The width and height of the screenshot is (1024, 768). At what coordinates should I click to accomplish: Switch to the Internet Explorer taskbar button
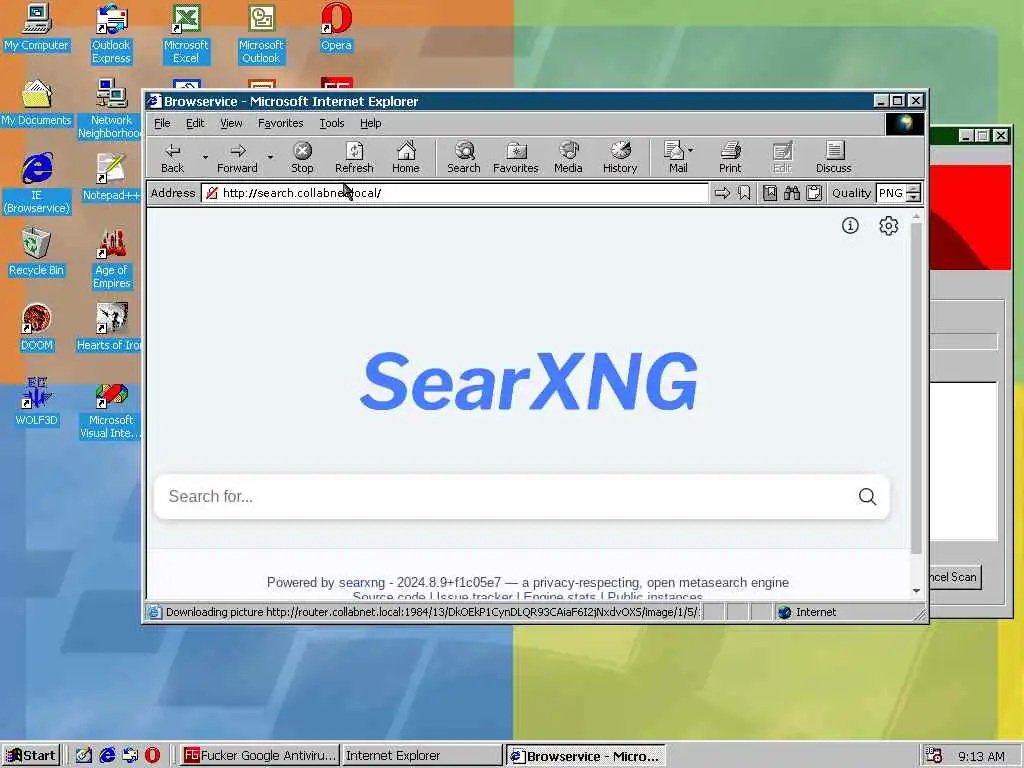pyautogui.click(x=421, y=756)
